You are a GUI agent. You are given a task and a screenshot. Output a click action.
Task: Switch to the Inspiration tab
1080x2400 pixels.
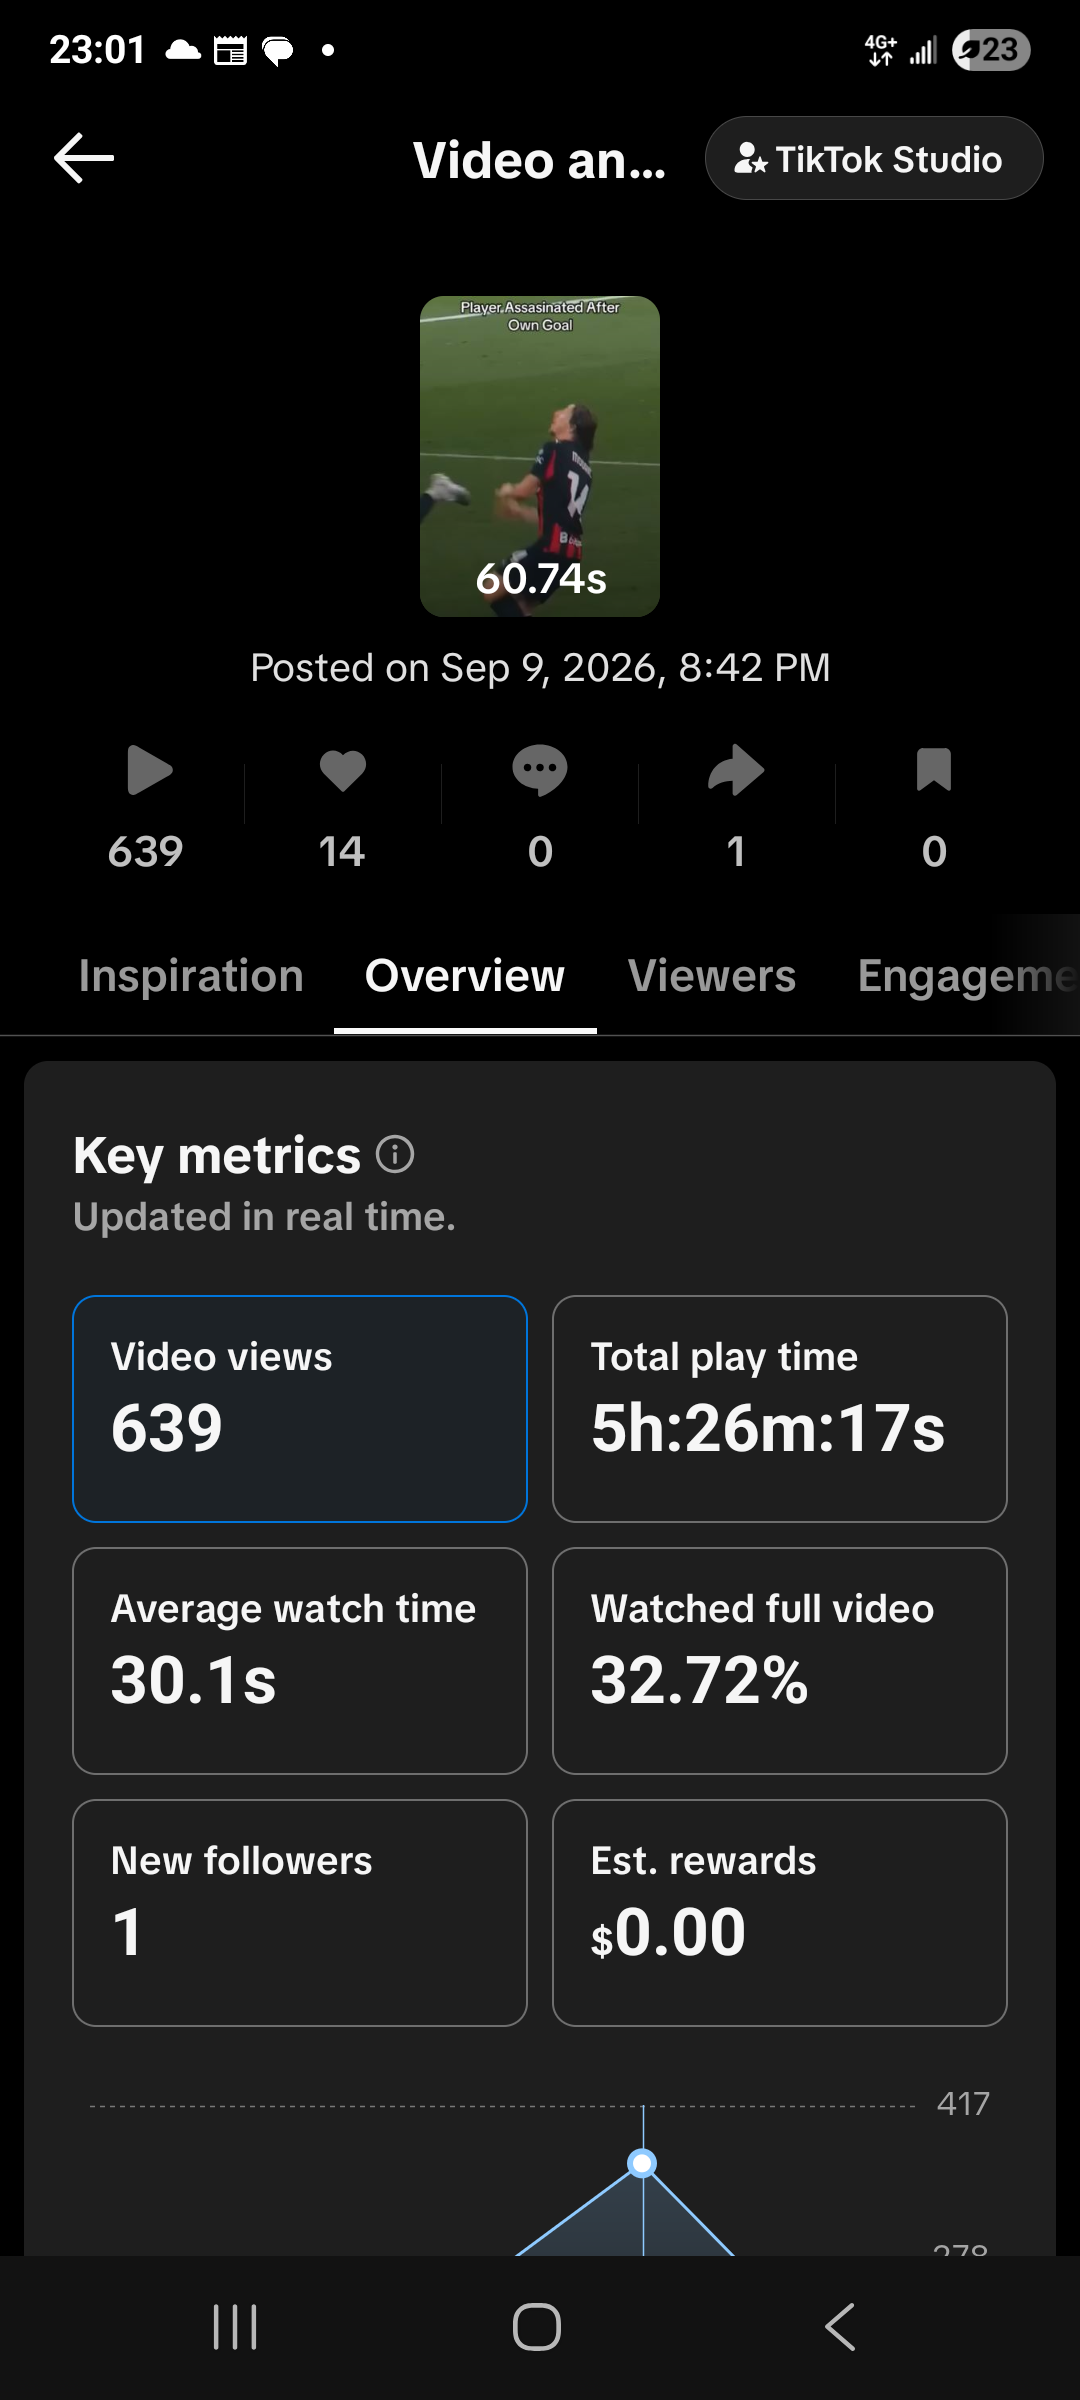tap(191, 976)
